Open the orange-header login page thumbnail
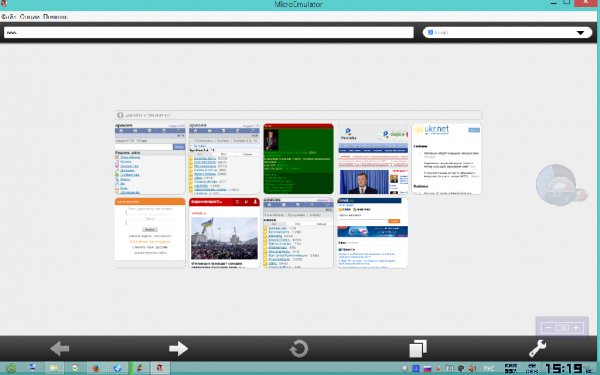The image size is (600, 375). point(150,233)
